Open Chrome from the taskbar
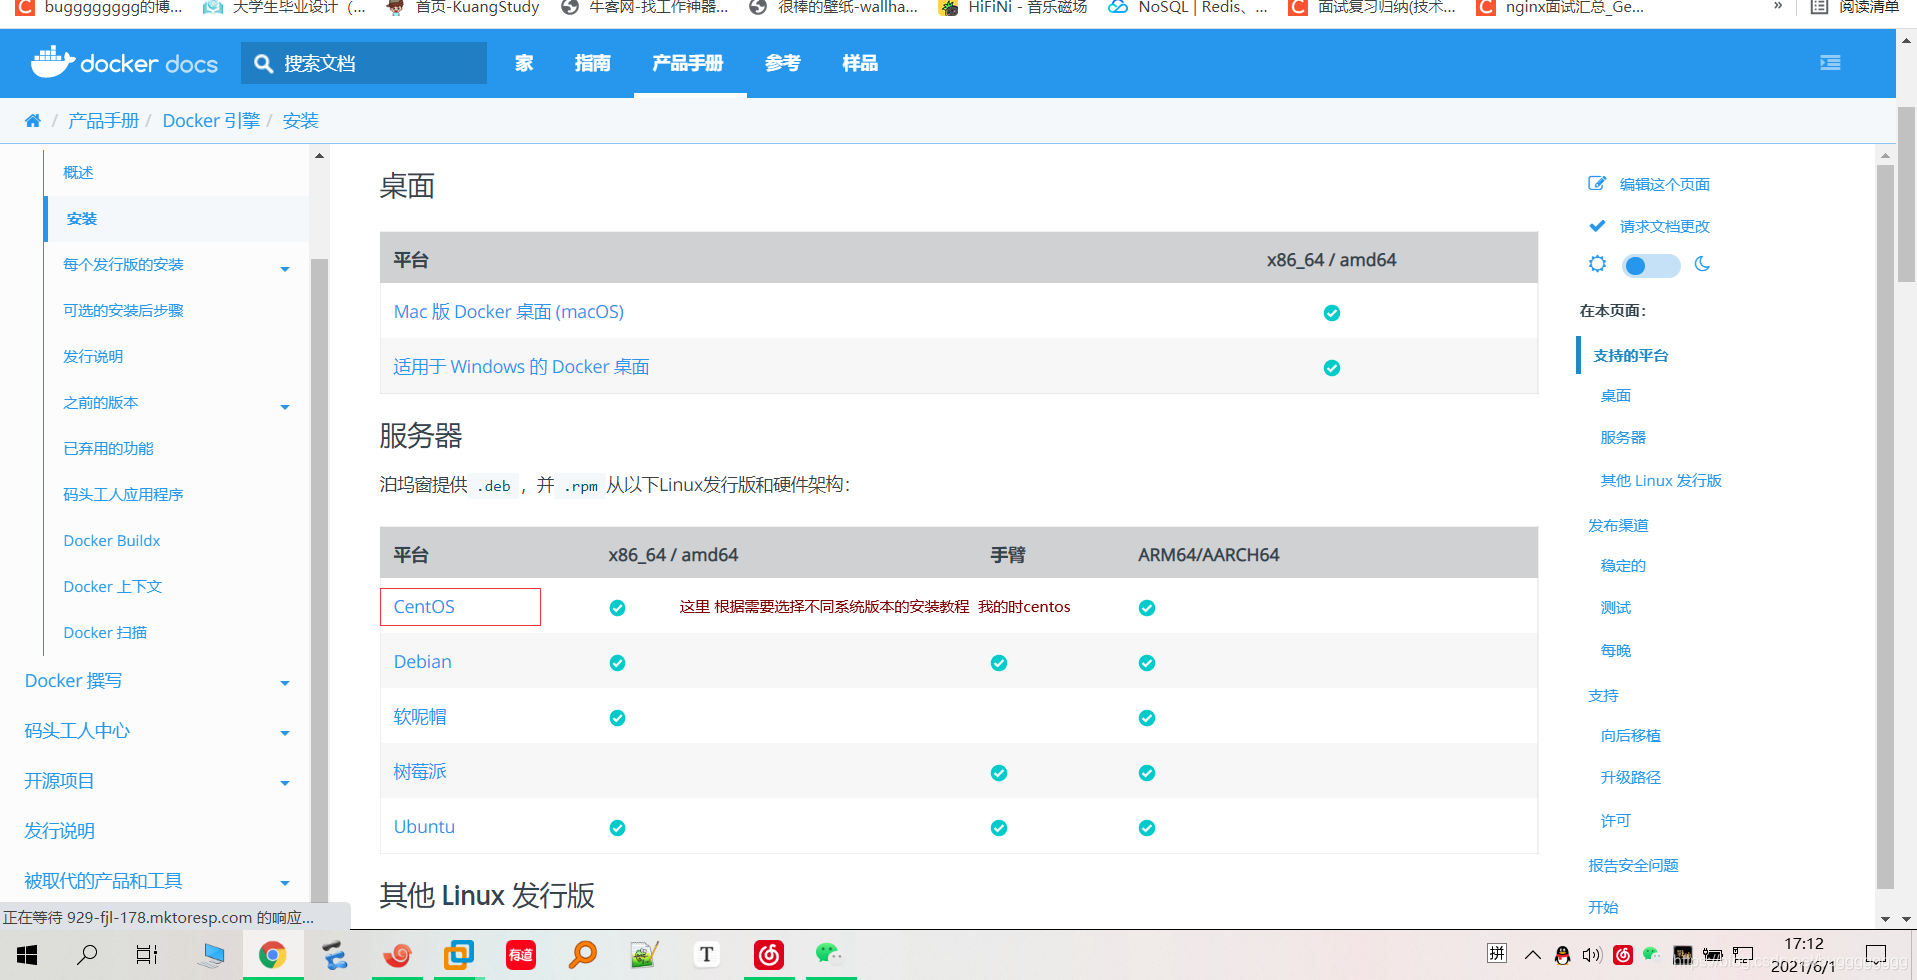Screen dimensions: 1917x980 pyautogui.click(x=272, y=955)
